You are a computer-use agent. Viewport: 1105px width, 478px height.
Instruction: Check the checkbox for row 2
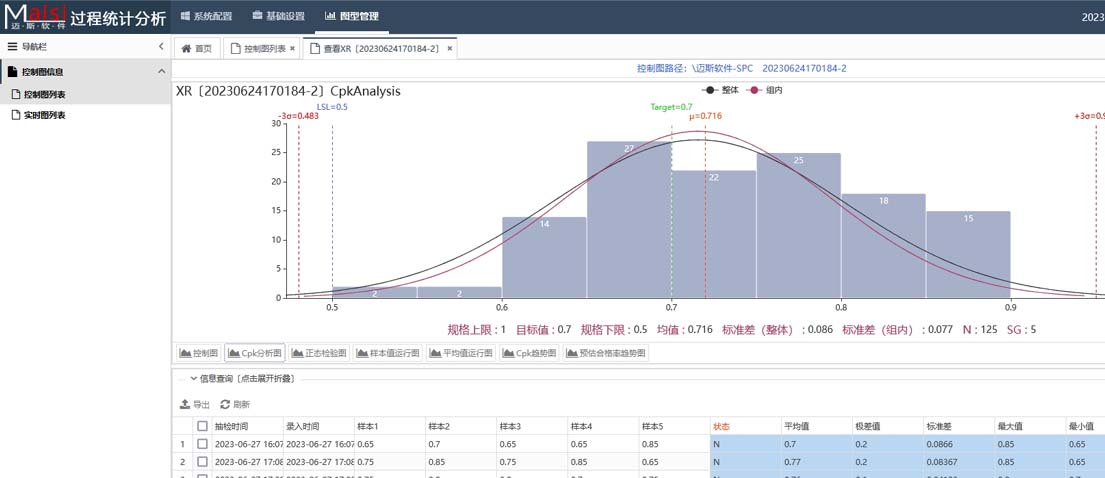pyautogui.click(x=202, y=462)
